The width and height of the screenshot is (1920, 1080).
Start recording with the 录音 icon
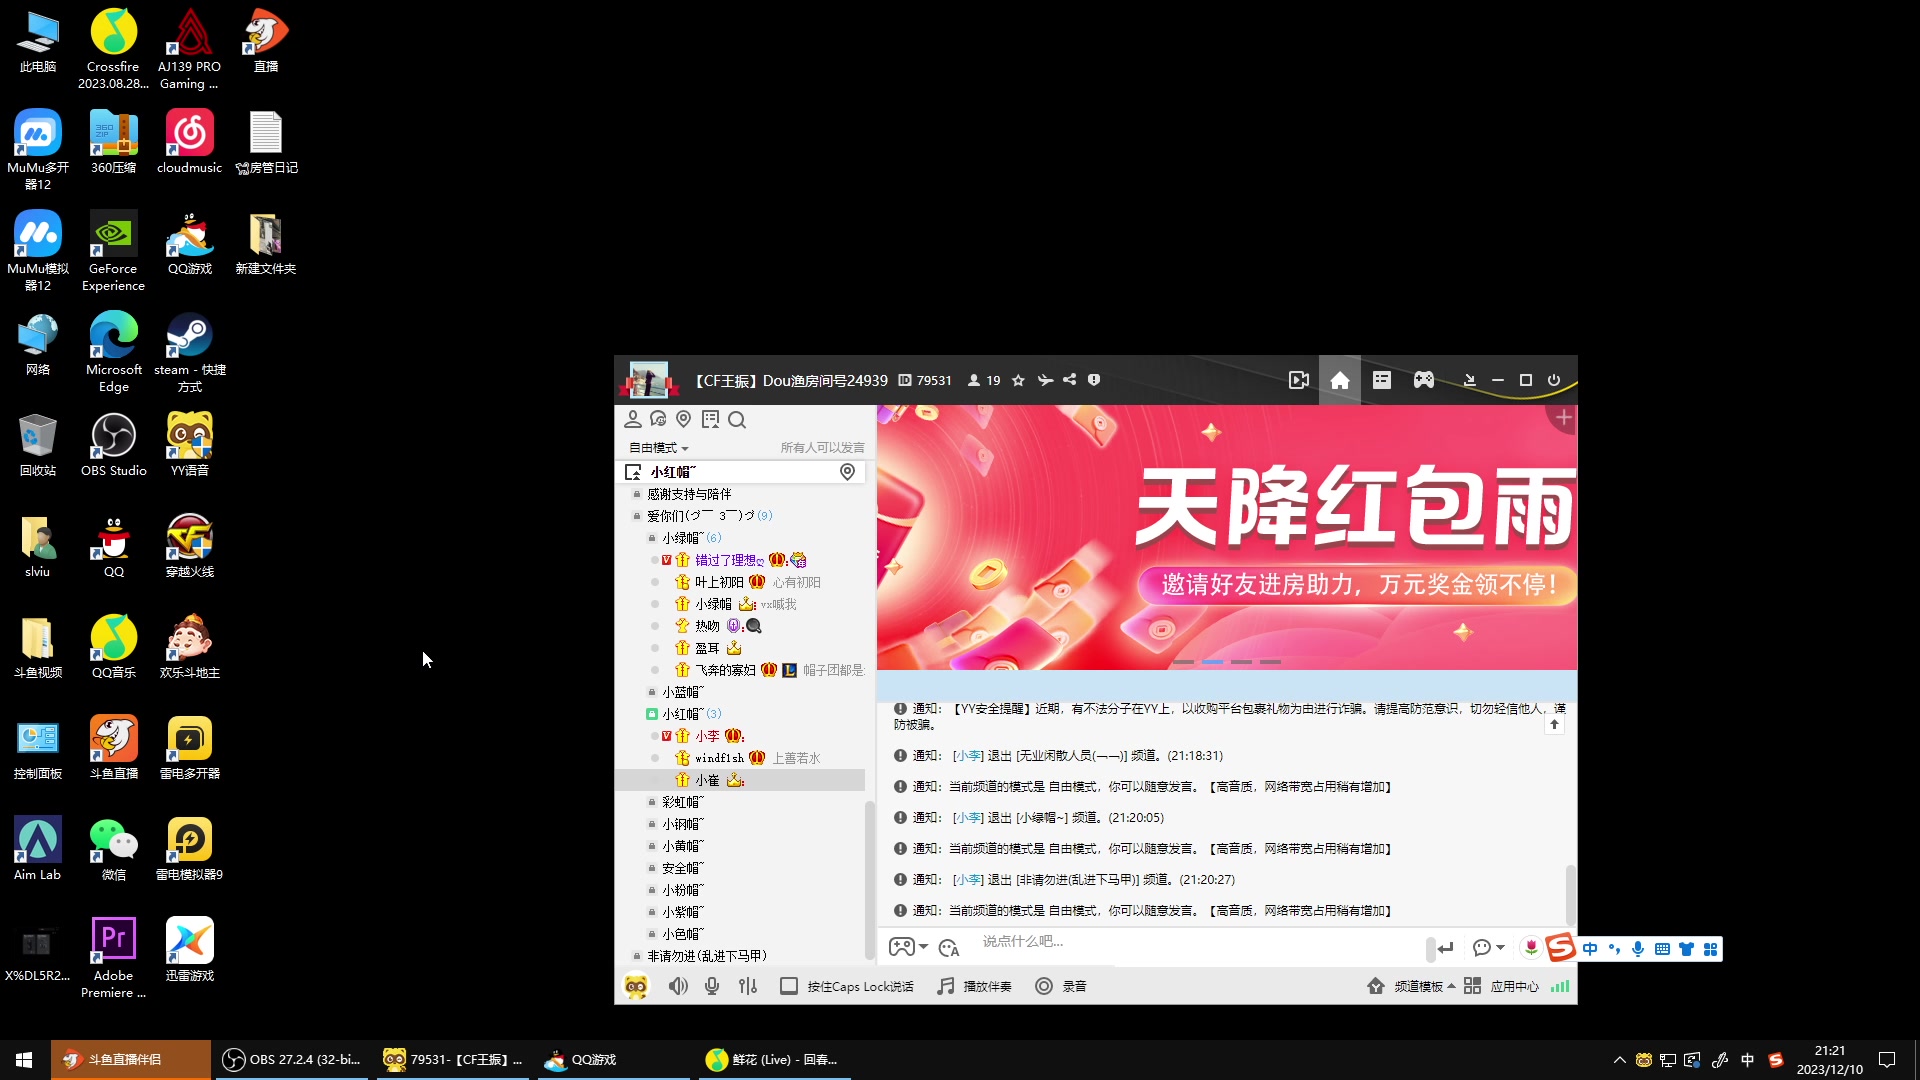point(1062,986)
